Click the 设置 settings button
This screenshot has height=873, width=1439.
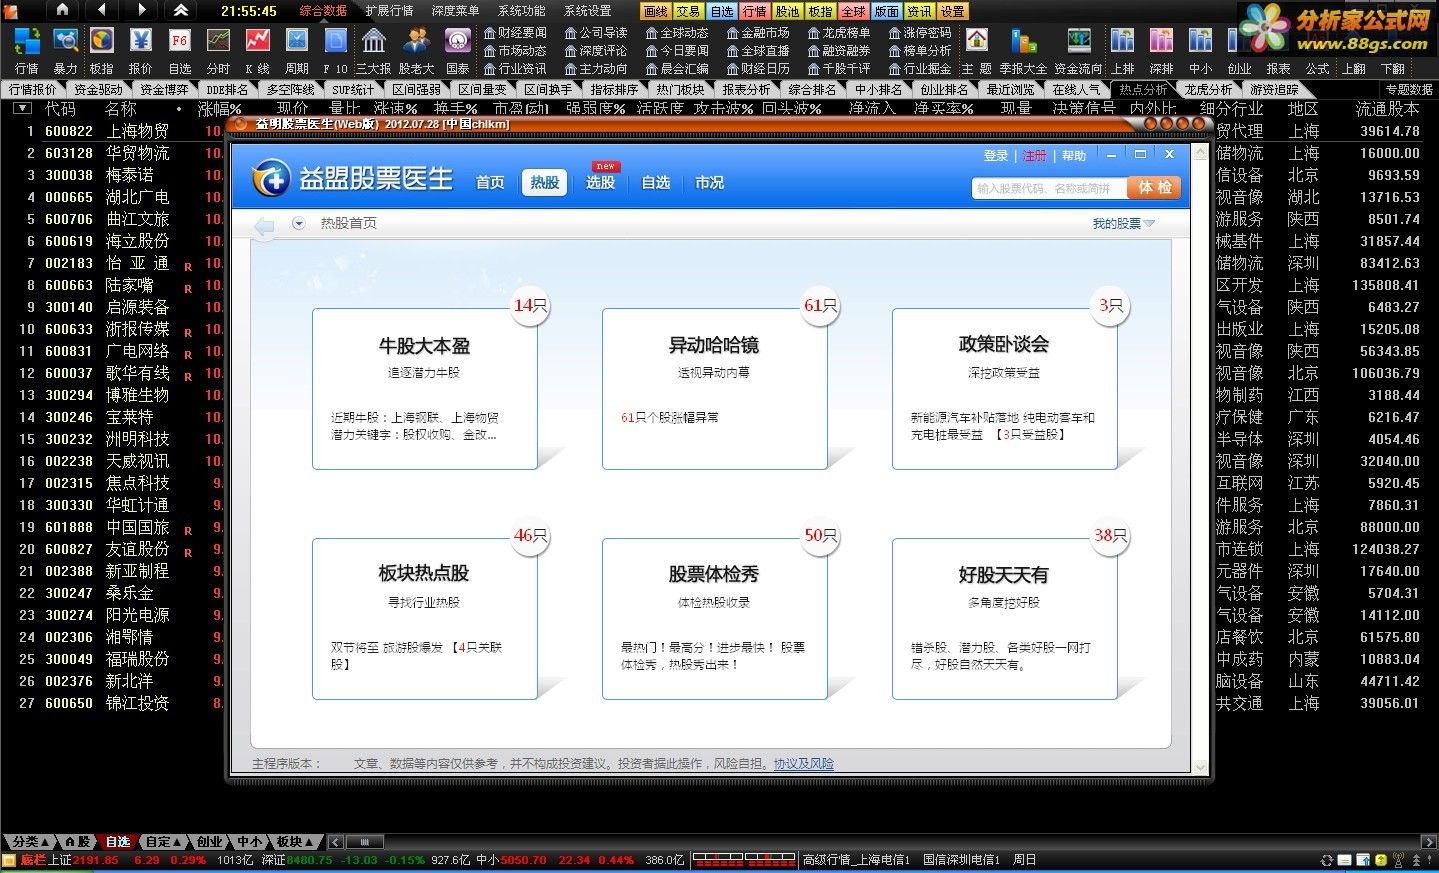[953, 11]
